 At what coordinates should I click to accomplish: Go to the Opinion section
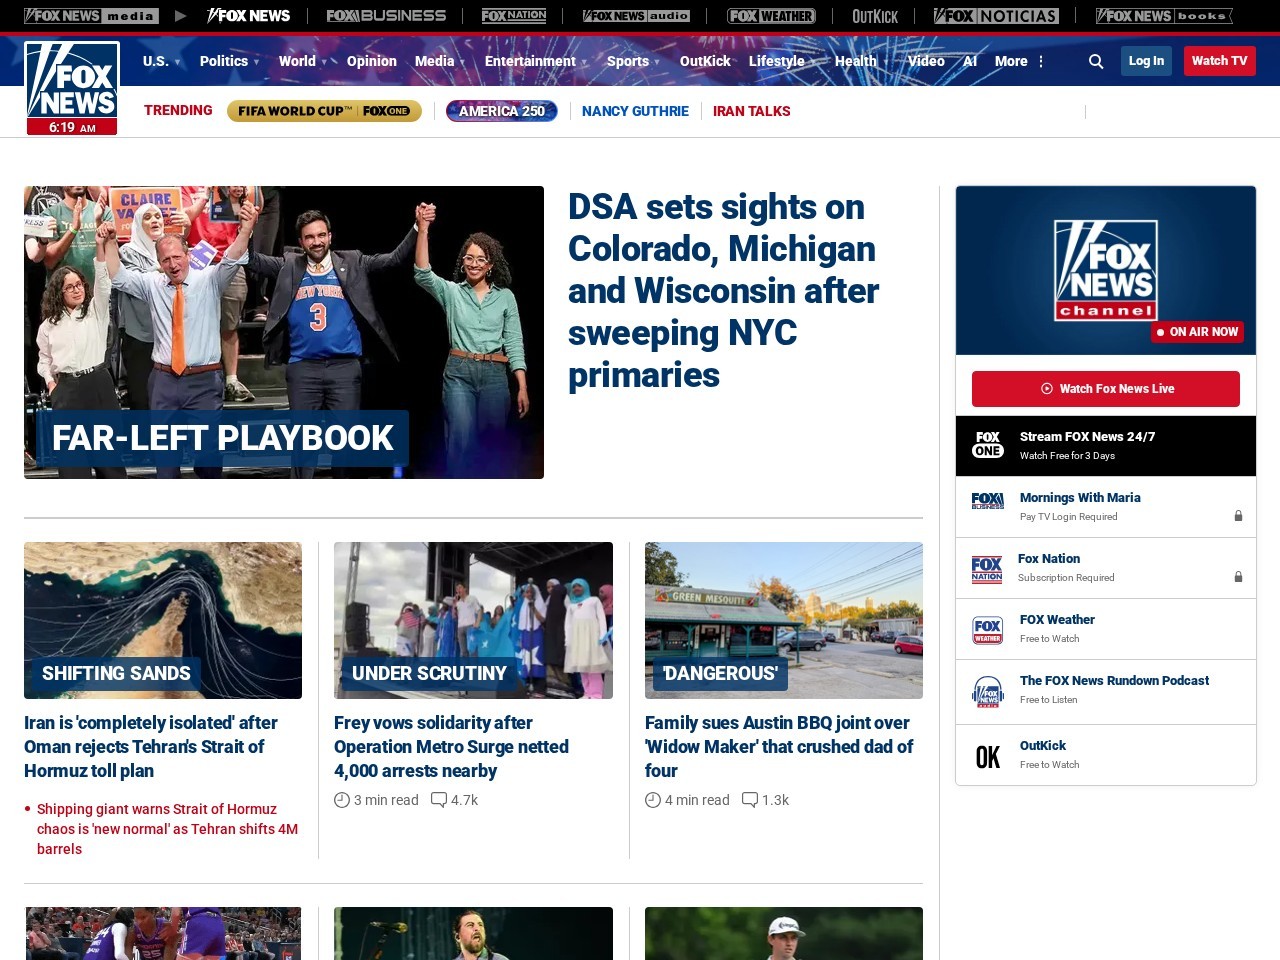372,61
